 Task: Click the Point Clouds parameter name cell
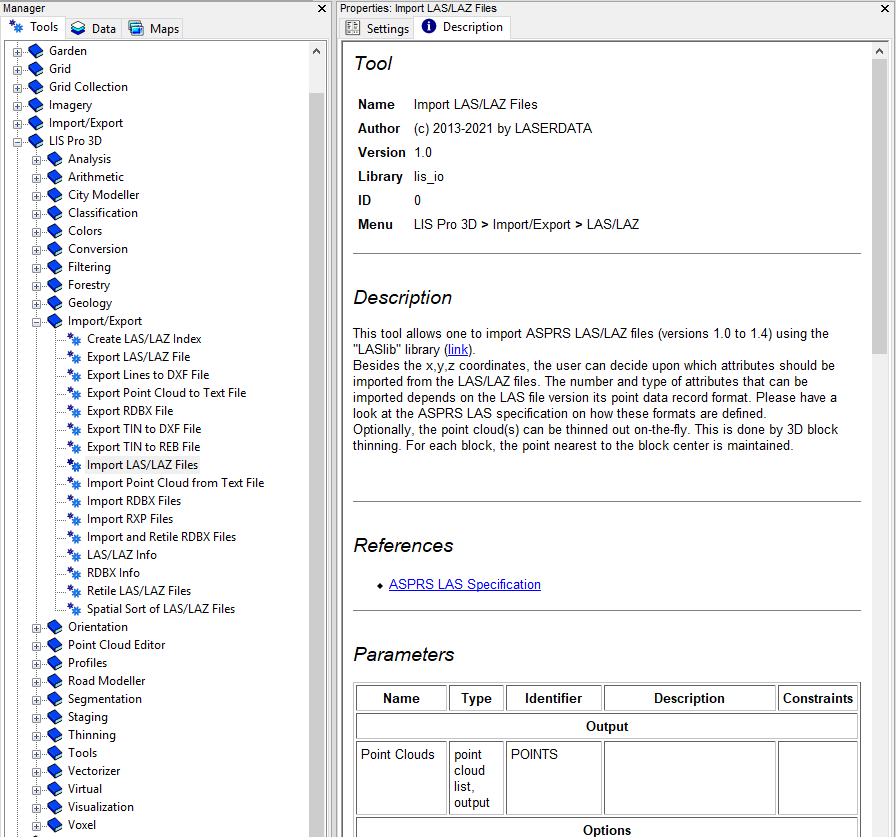tap(401, 778)
